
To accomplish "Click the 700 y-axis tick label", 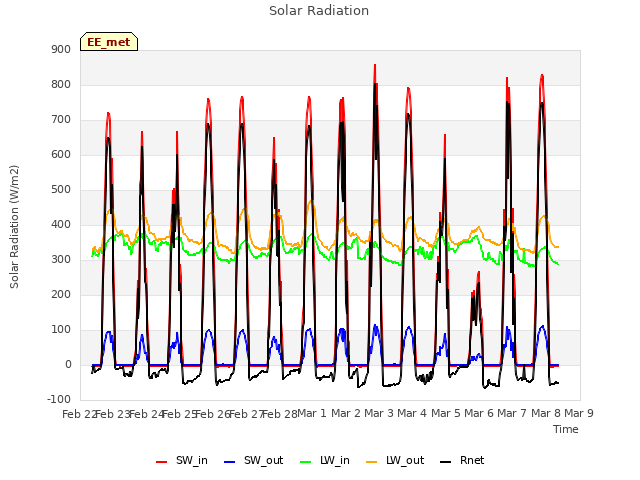I will click(x=61, y=120).
